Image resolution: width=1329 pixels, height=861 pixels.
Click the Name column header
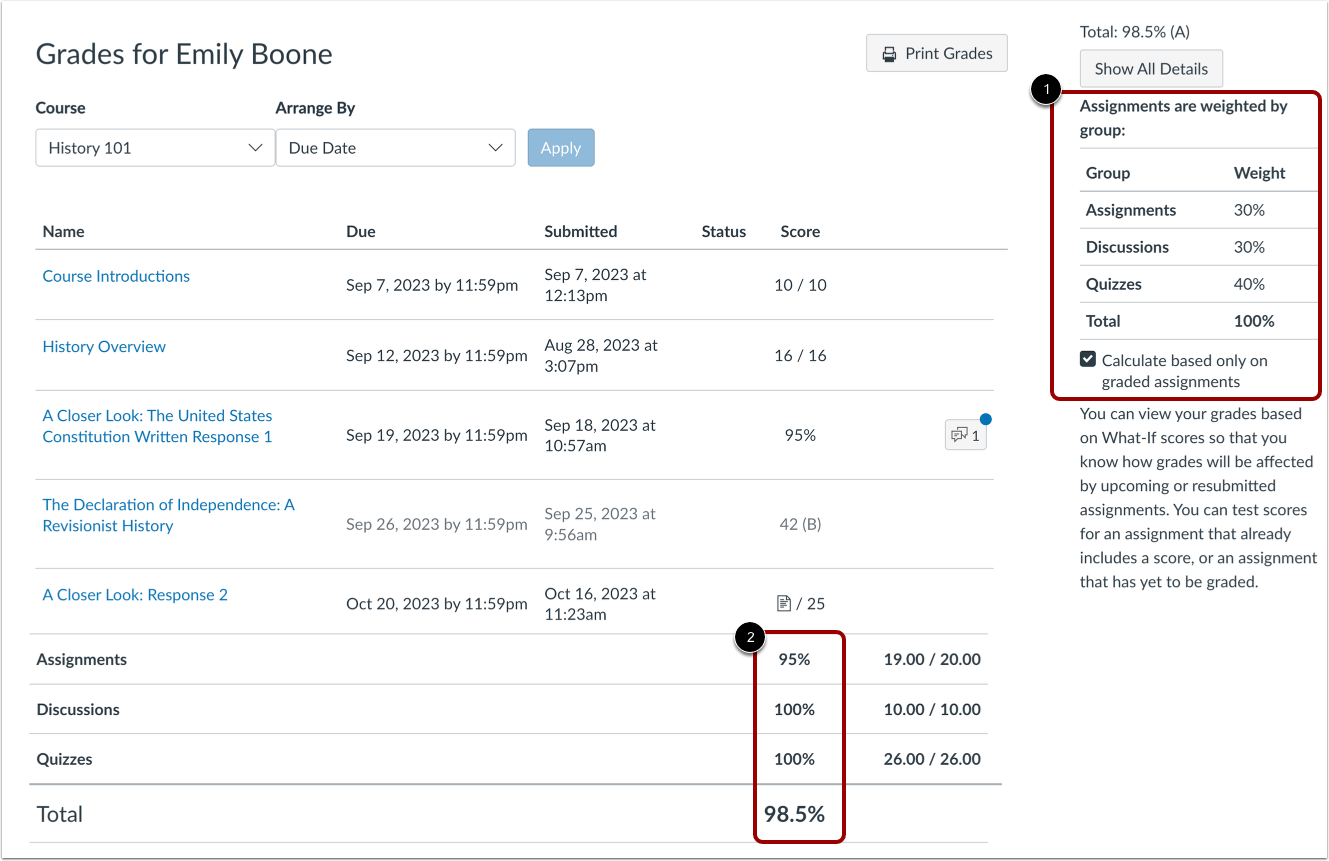(63, 231)
